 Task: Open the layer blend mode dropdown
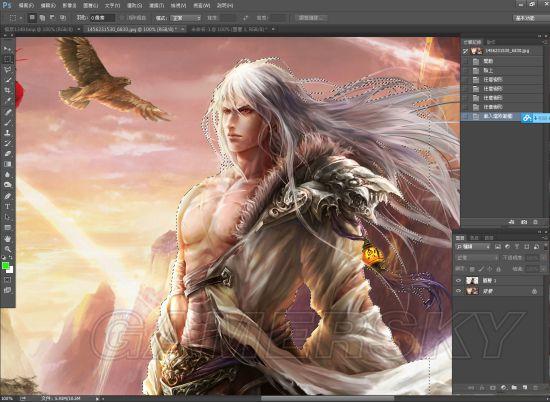tap(476, 258)
